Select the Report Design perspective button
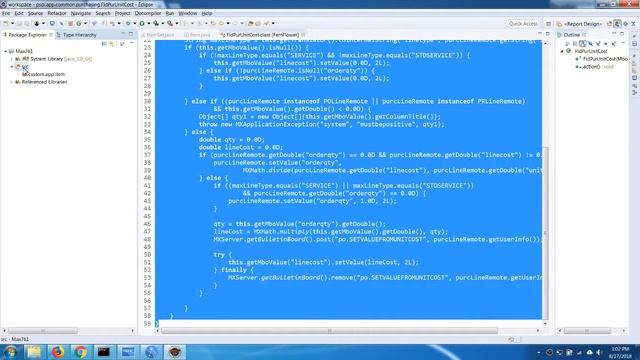This screenshot has width=640, height=360. coord(579,24)
